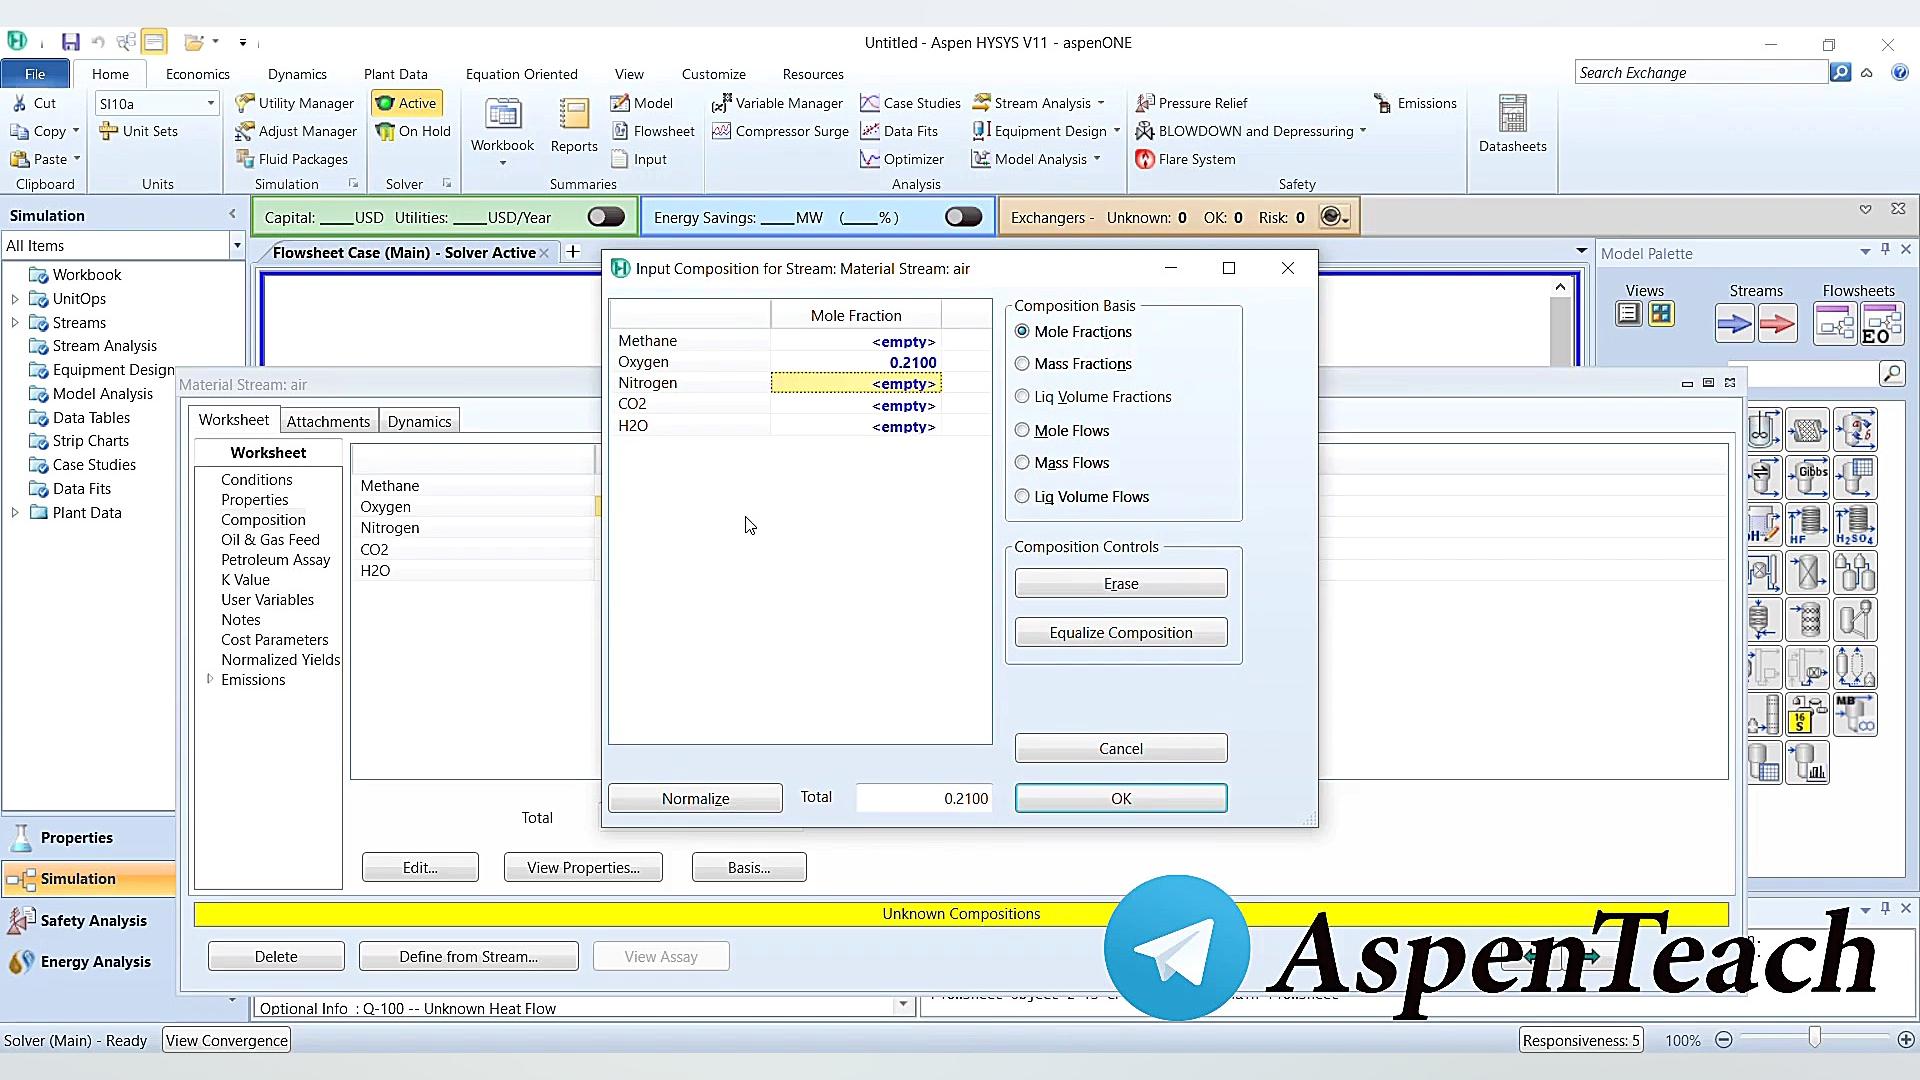Open the Attachments tab in stream window
1920x1080 pixels.
coord(328,421)
